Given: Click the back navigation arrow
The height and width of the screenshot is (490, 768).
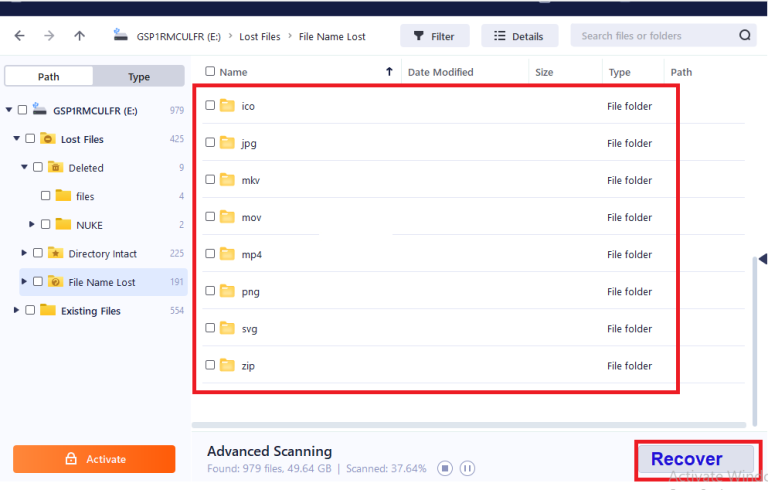Looking at the screenshot, I should click(x=19, y=36).
